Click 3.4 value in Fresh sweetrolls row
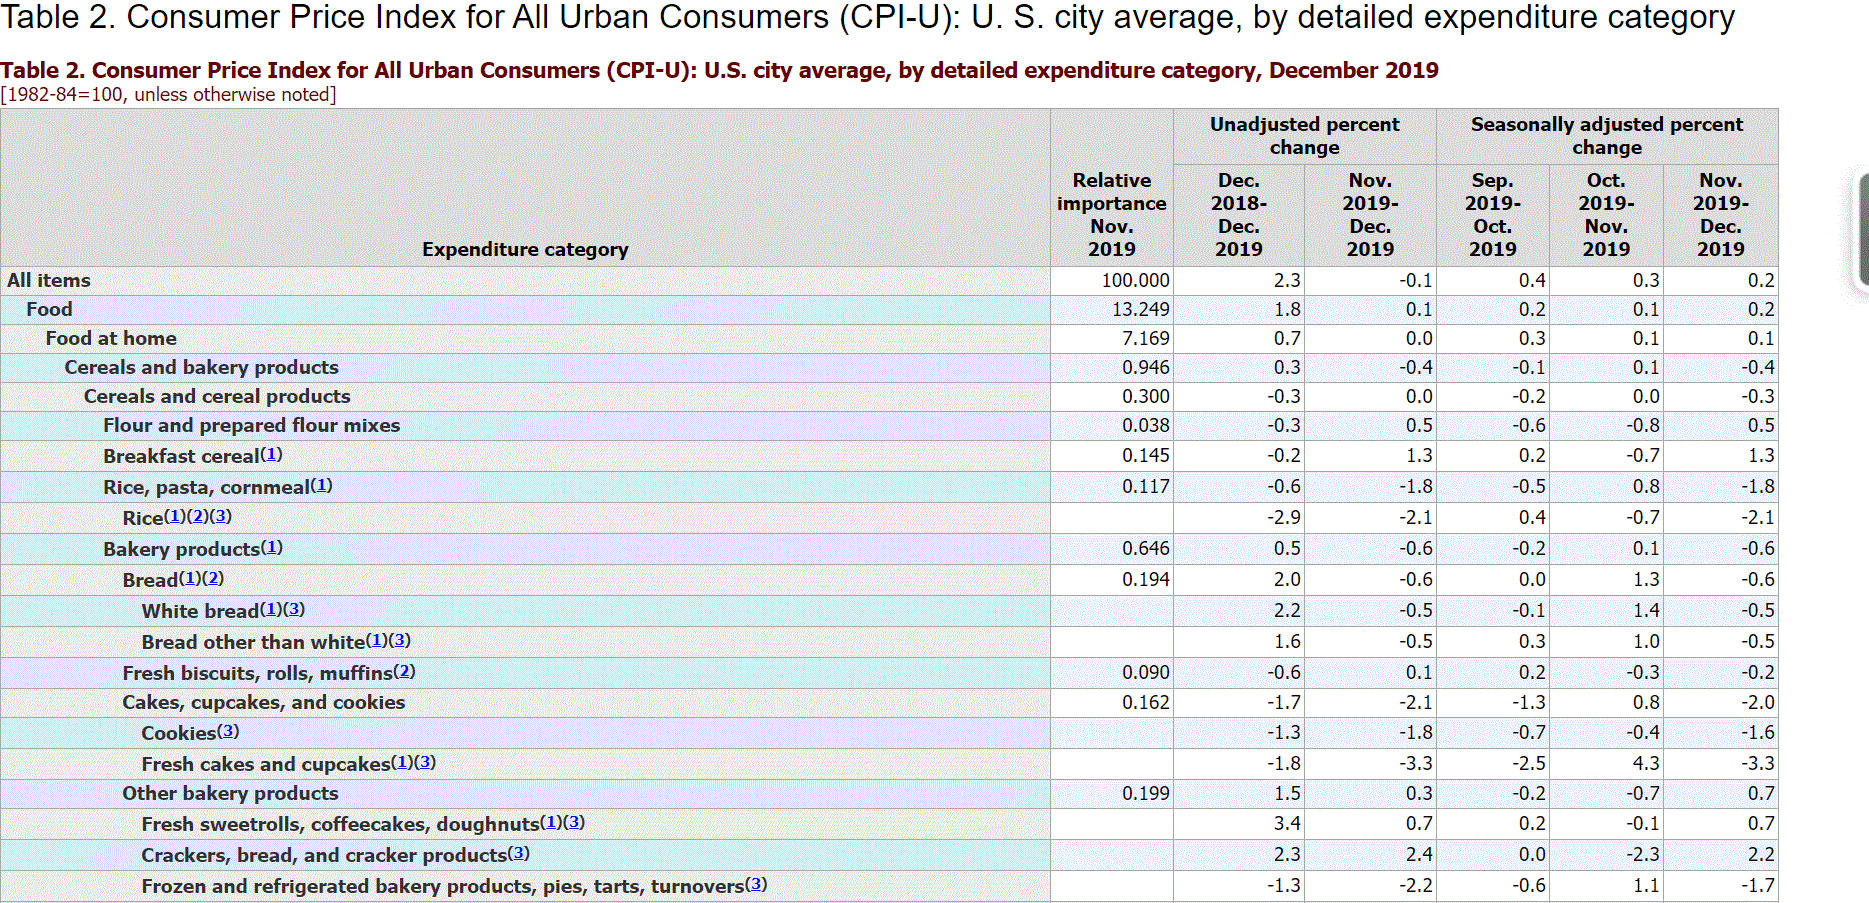 point(1287,823)
